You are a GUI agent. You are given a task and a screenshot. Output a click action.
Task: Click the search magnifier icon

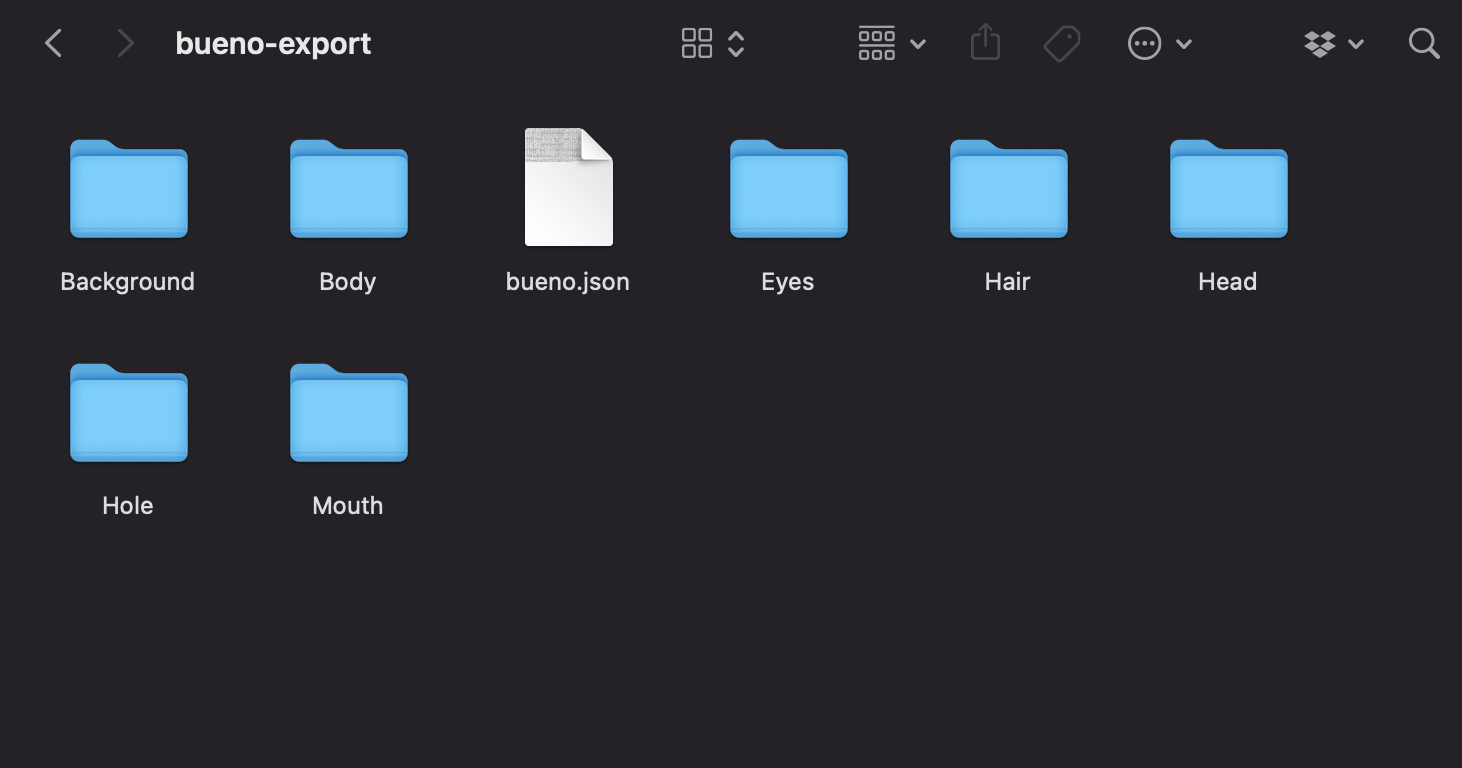pos(1423,43)
